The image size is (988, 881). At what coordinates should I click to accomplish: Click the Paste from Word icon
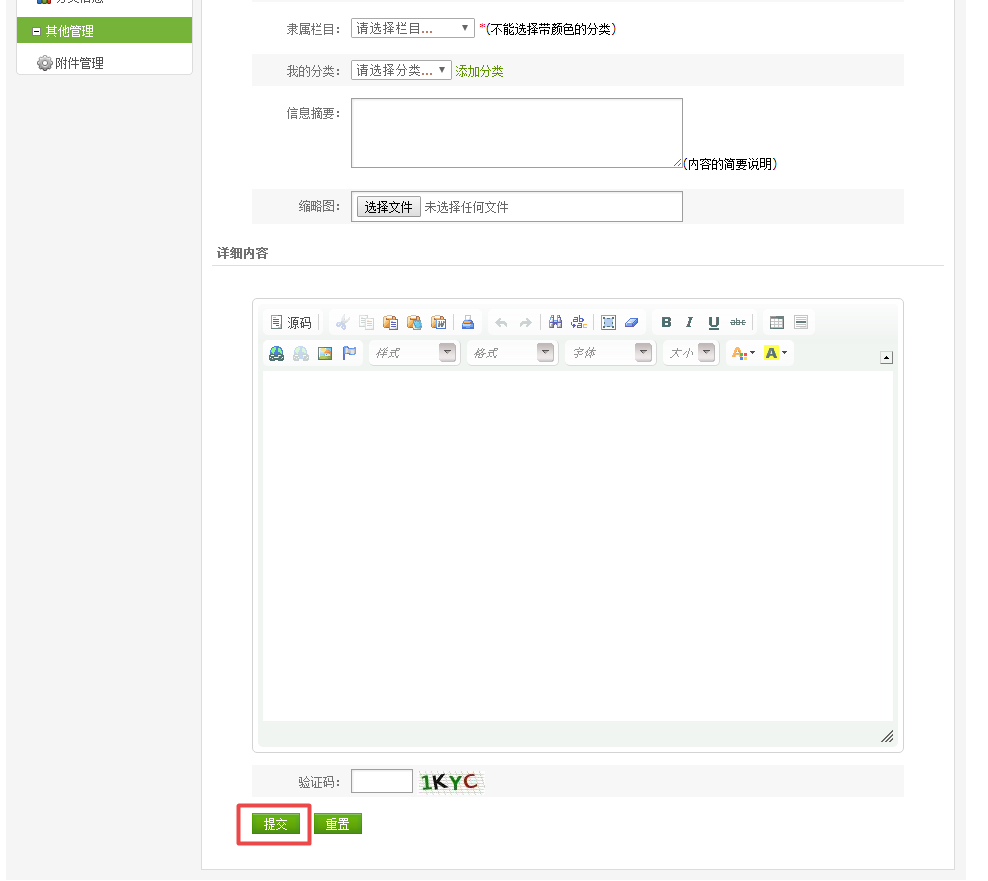[x=438, y=322]
